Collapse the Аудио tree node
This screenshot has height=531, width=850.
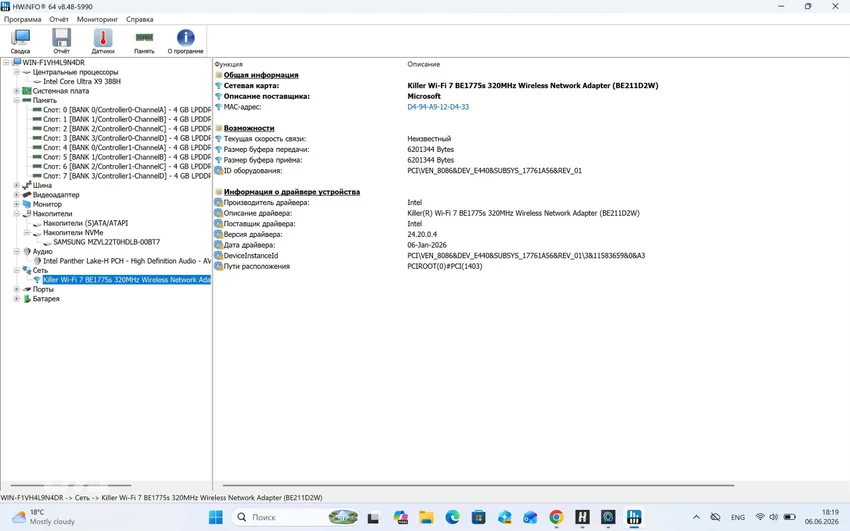point(16,251)
